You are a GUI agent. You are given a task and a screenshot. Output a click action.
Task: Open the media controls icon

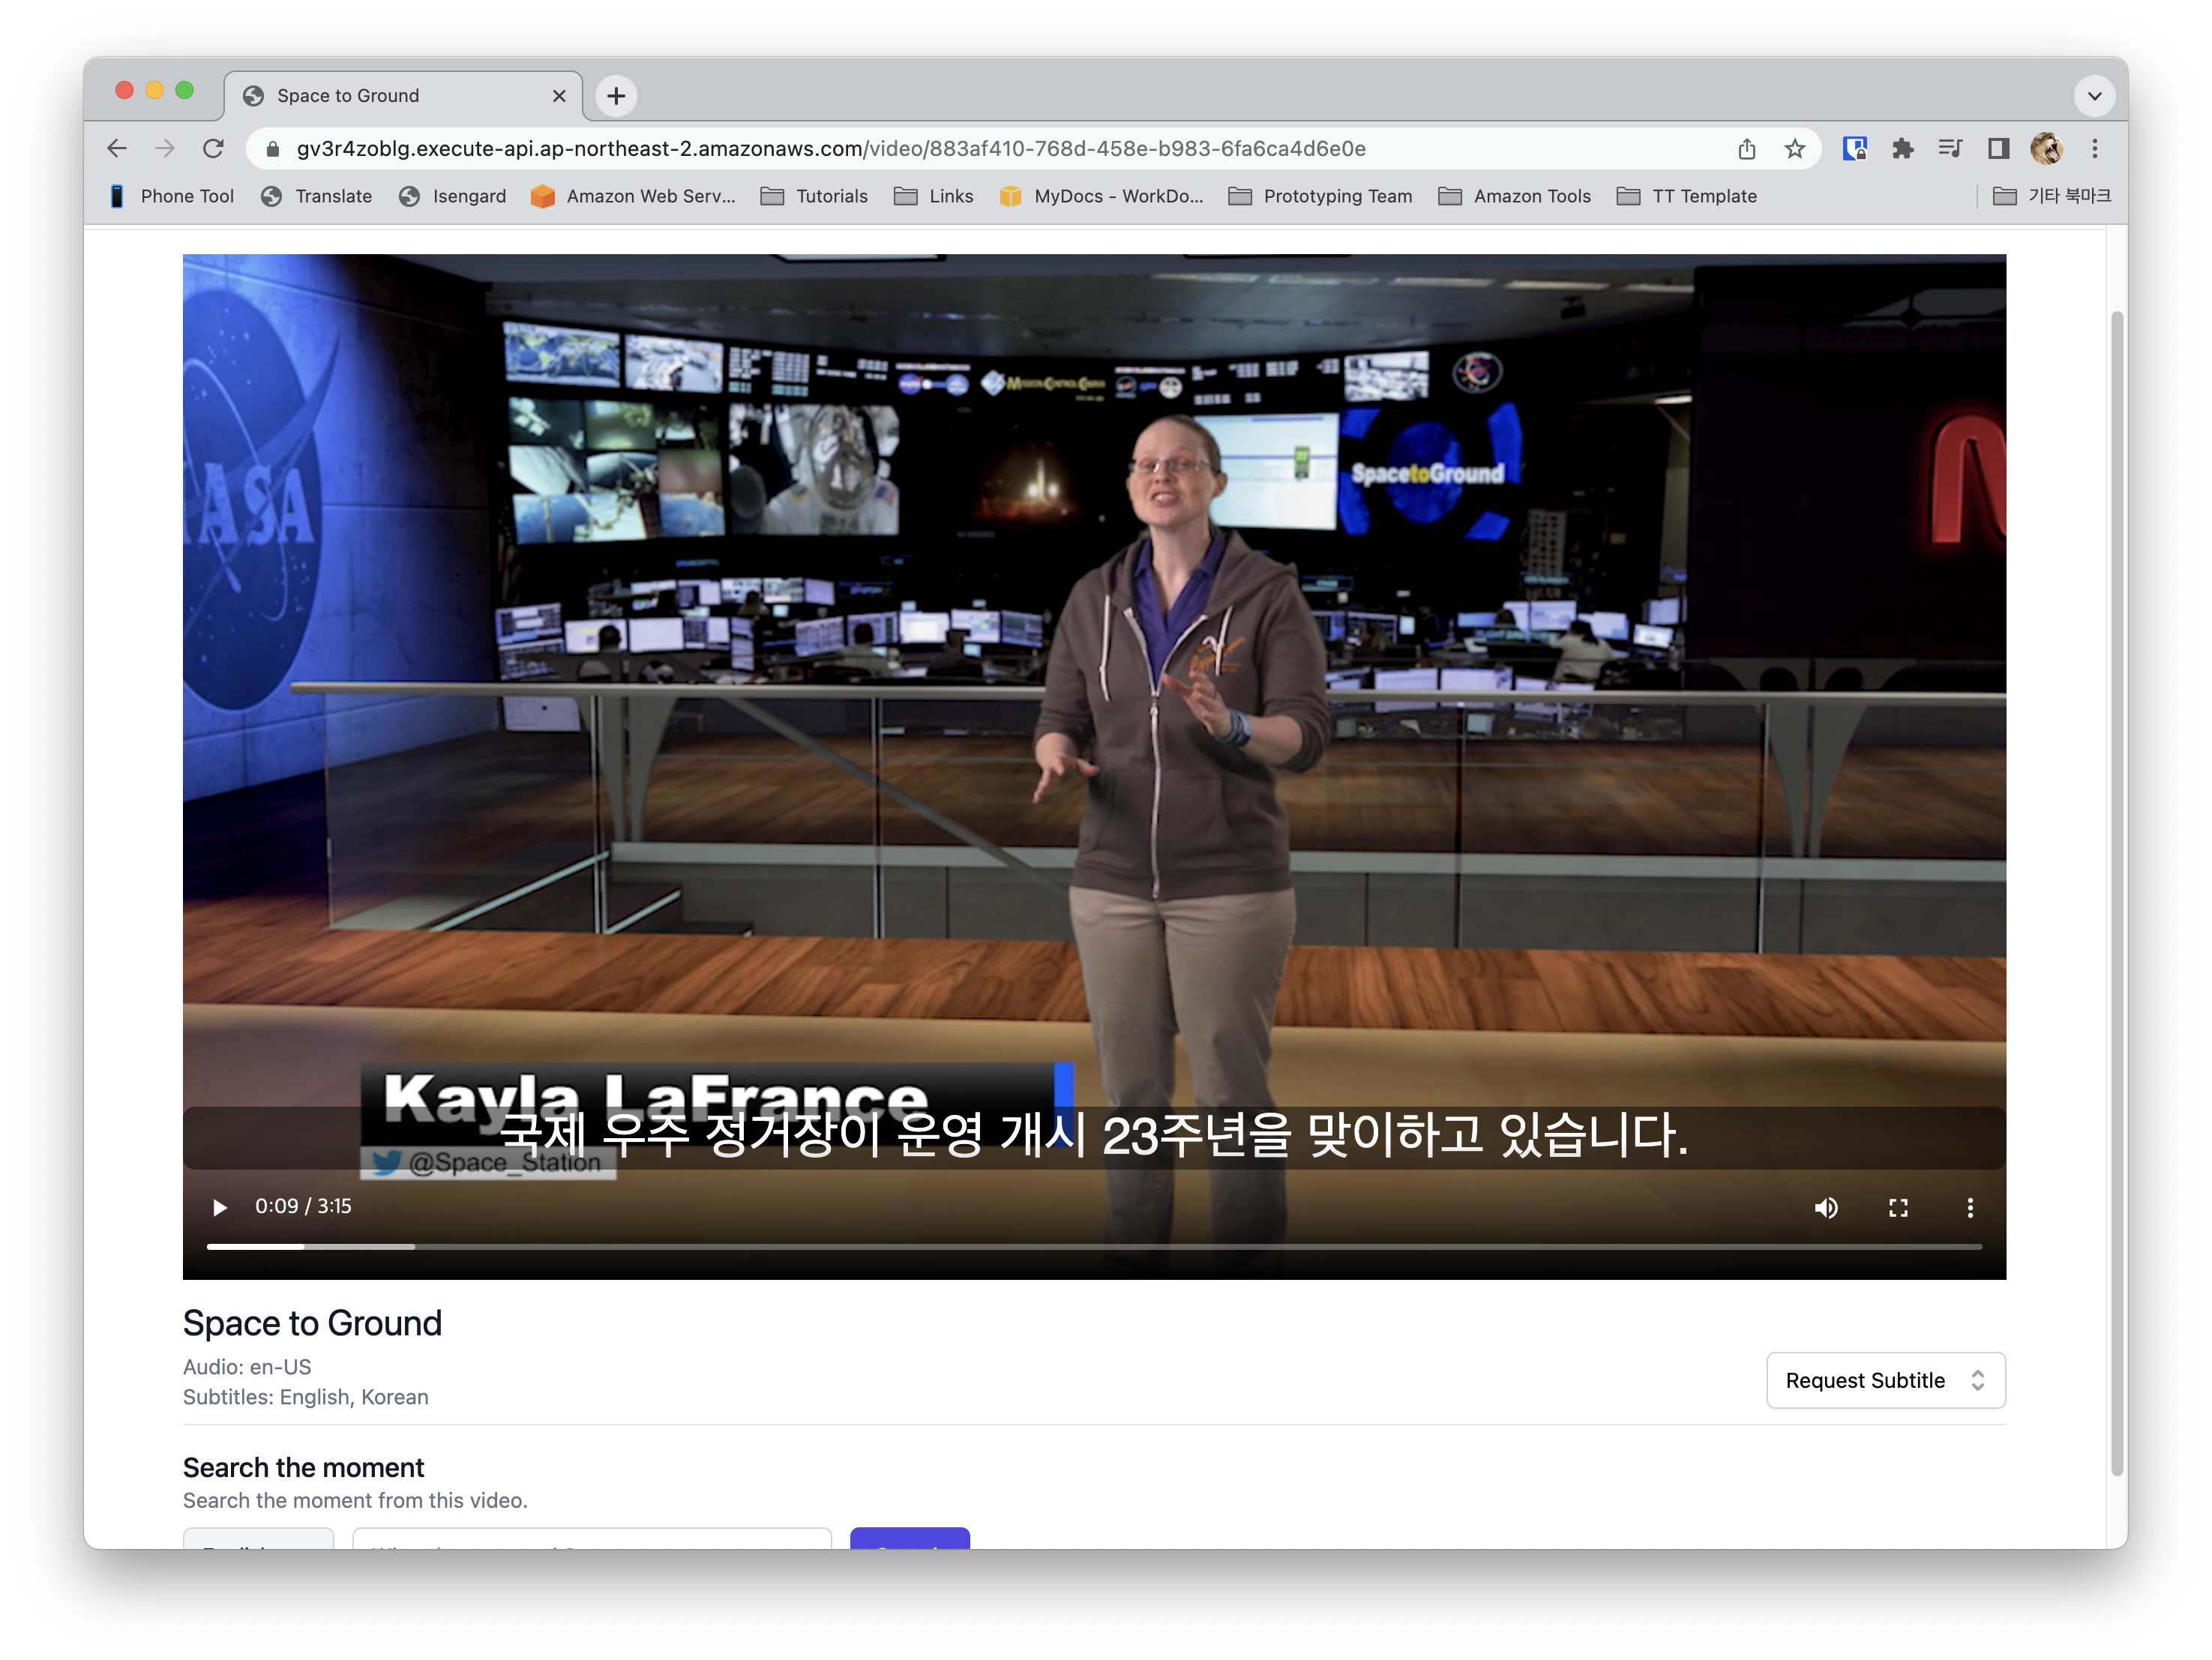point(1950,149)
